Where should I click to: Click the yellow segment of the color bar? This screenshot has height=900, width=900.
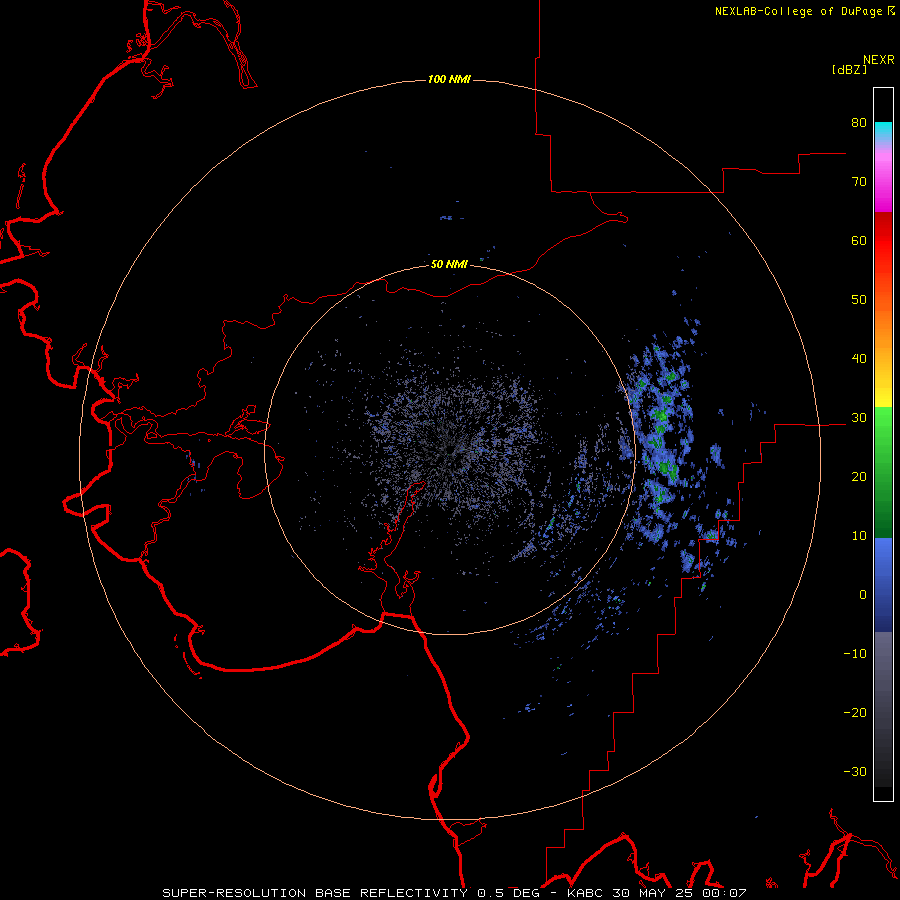tap(883, 396)
